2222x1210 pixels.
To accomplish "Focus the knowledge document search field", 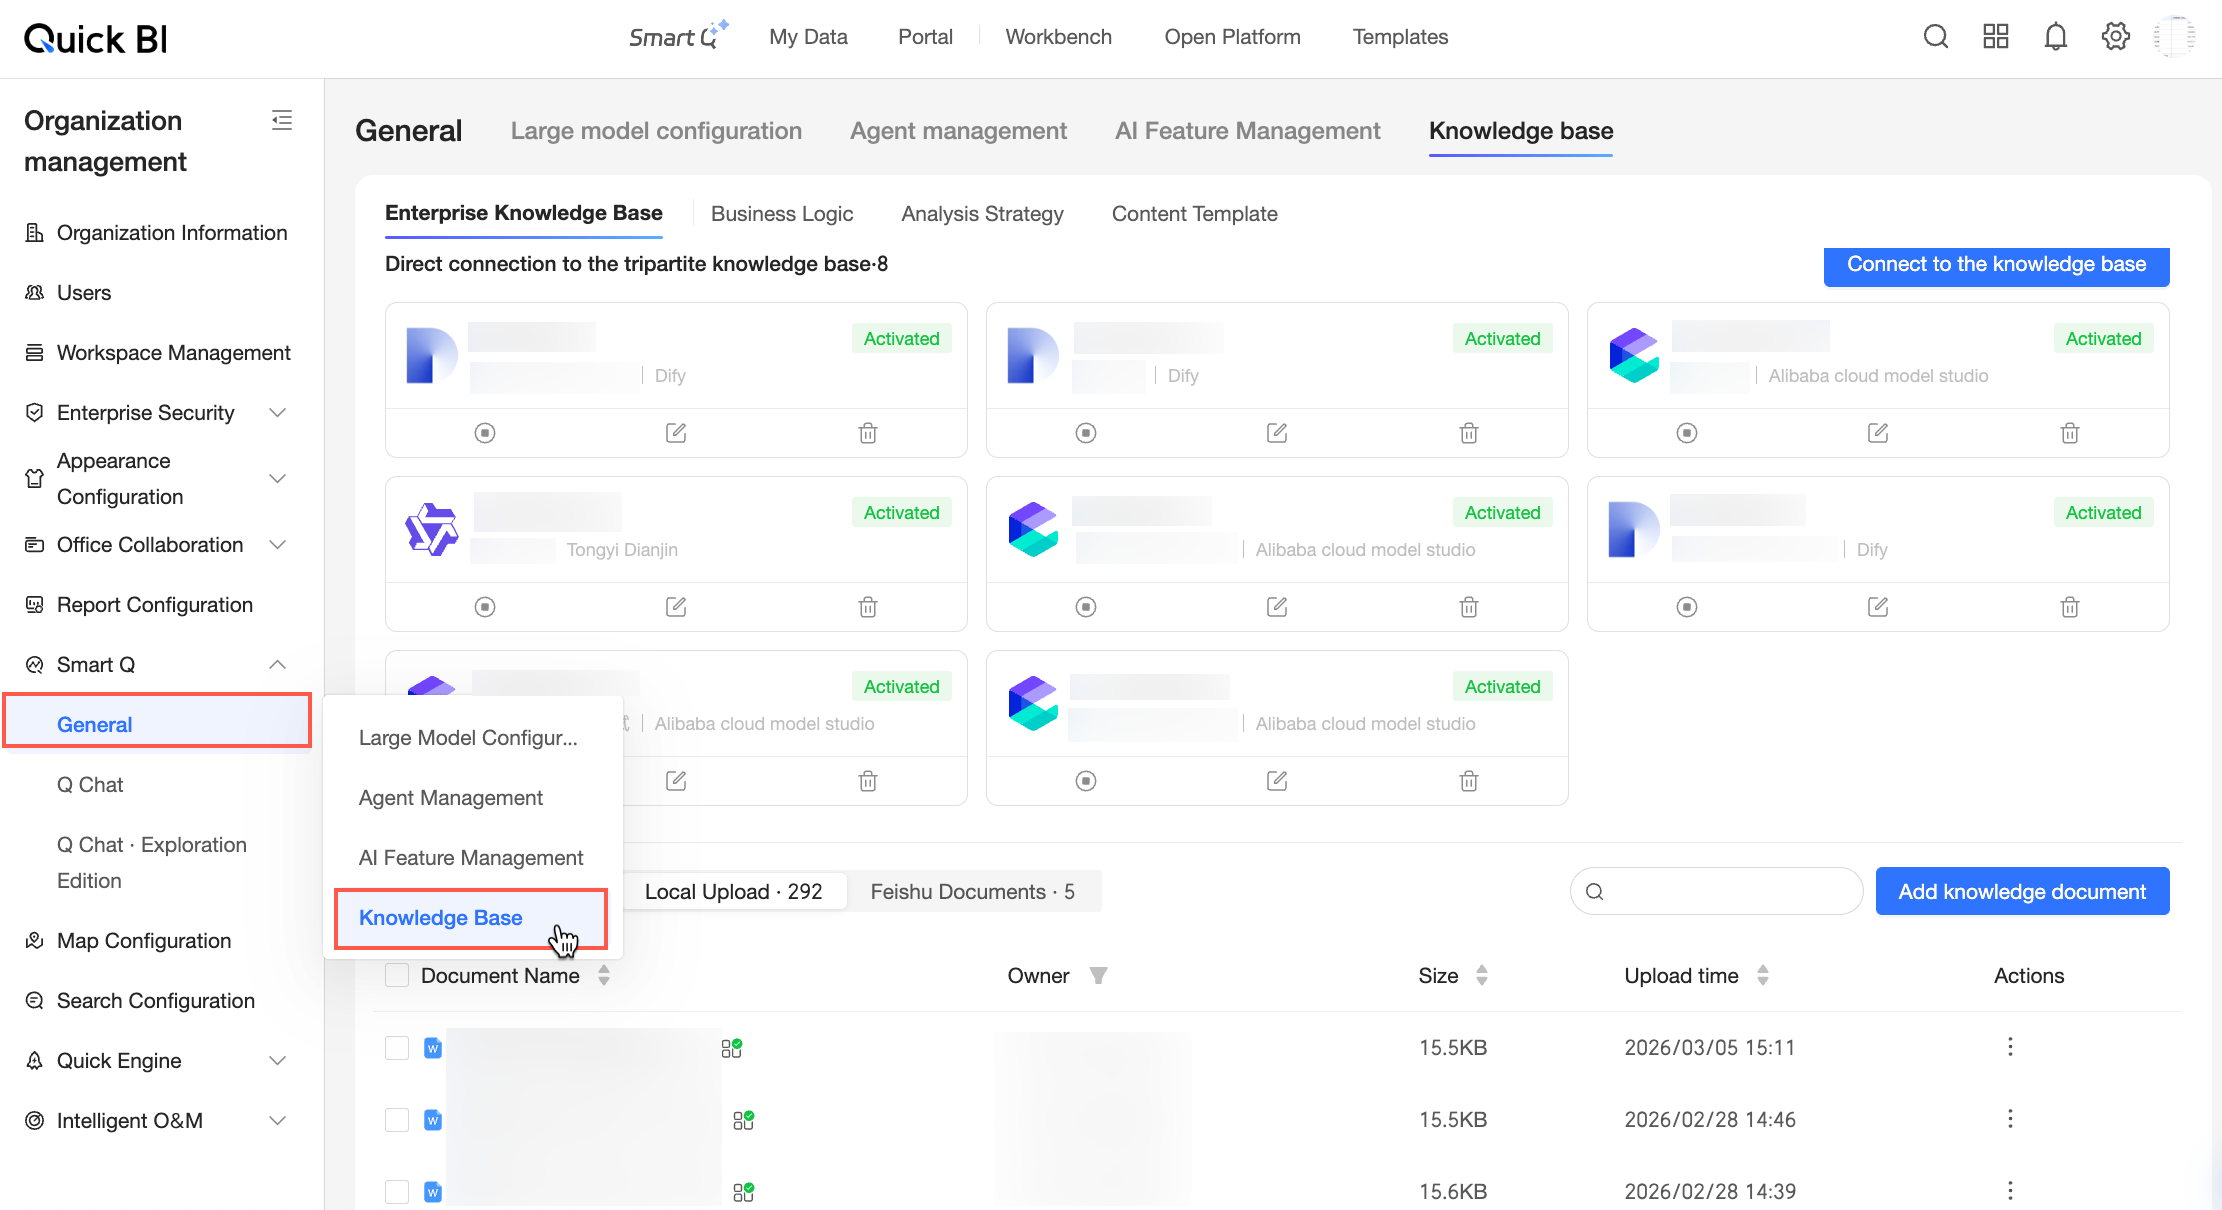I will pos(1716,891).
